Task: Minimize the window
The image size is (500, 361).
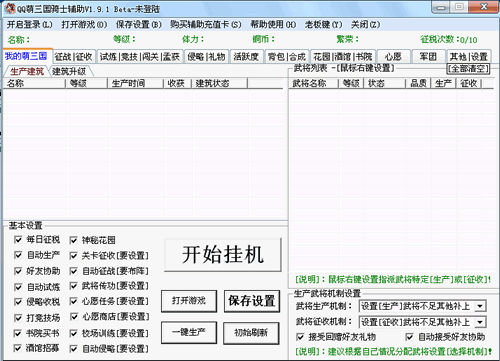Action: click(x=441, y=8)
